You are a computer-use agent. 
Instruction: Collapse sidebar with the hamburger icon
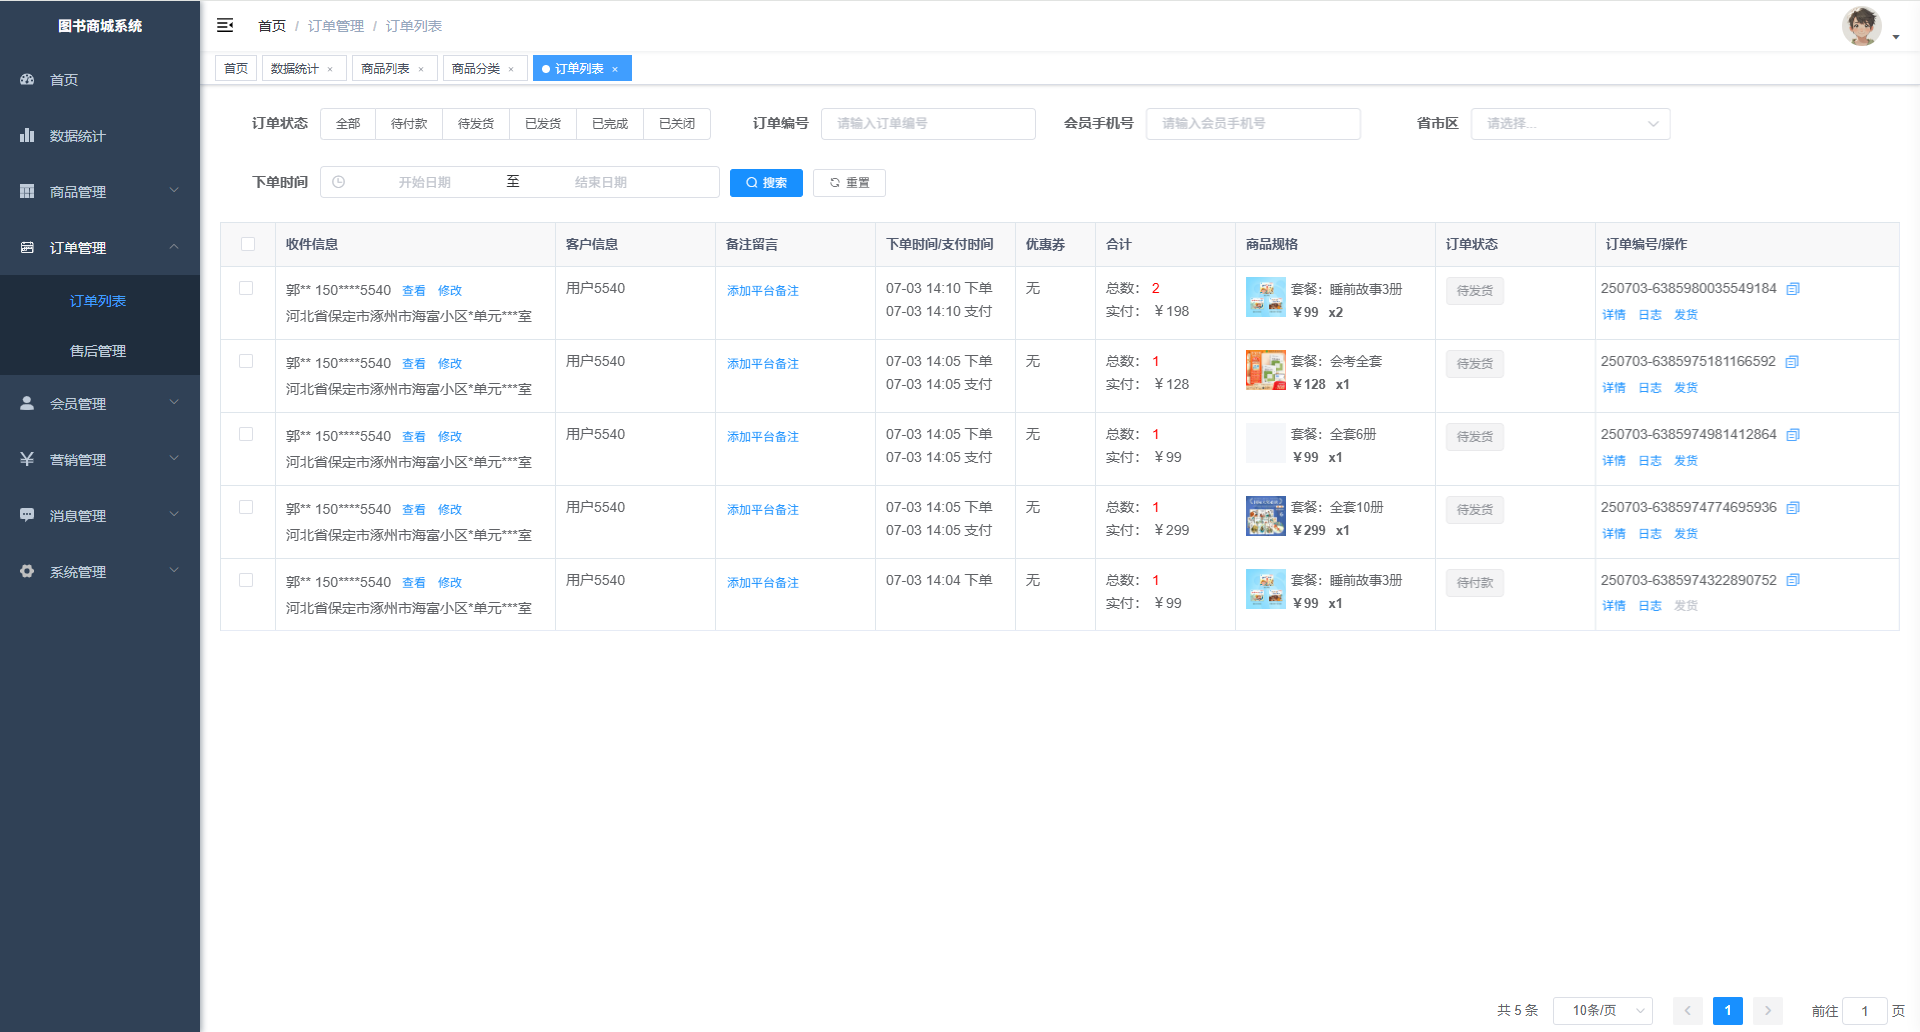(225, 25)
